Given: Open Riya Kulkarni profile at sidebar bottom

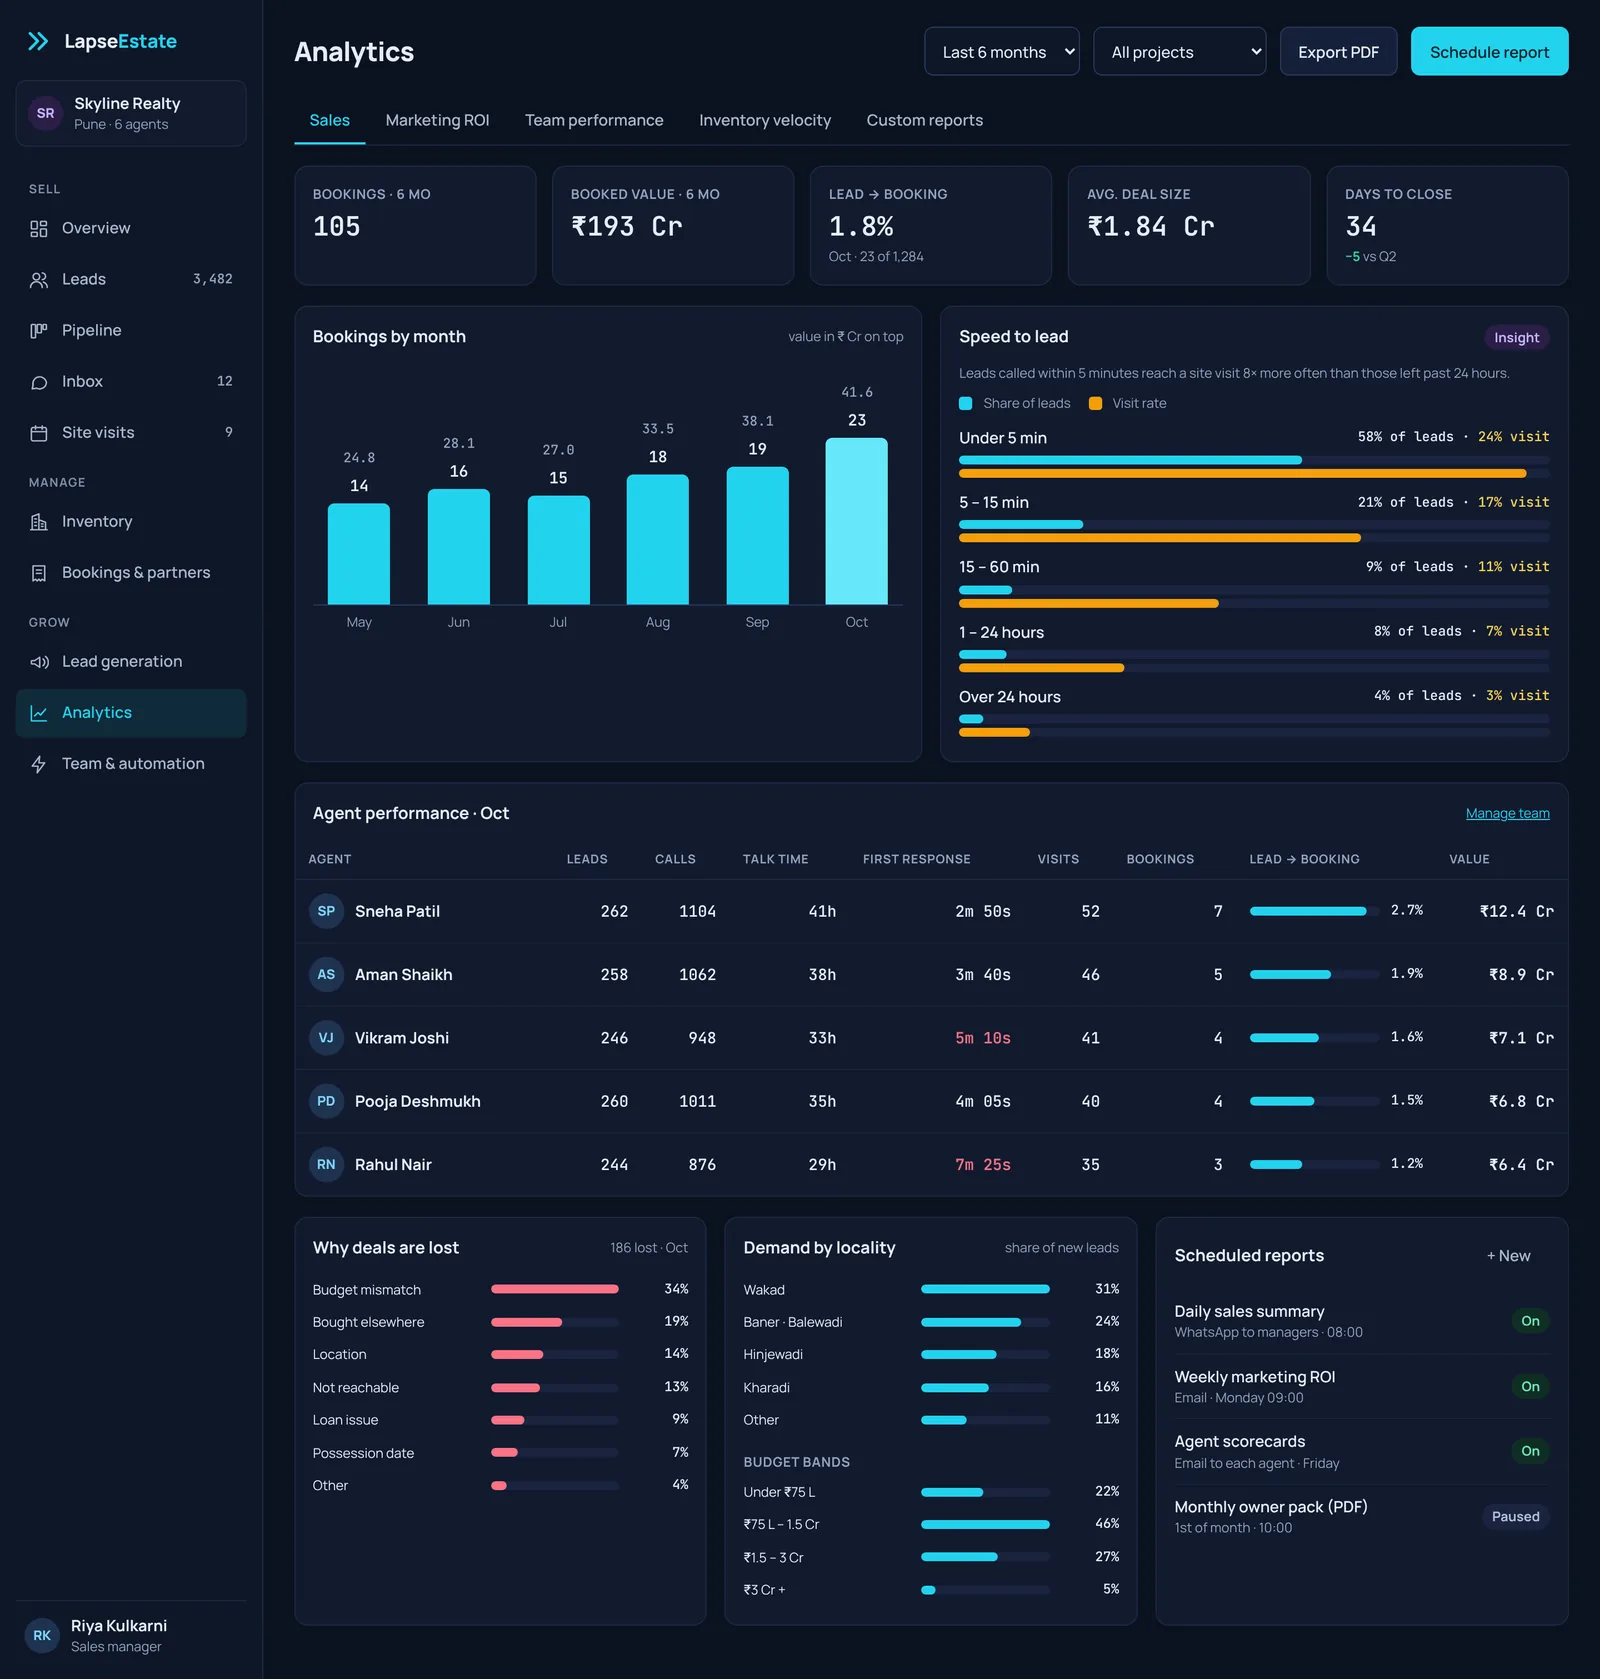Looking at the screenshot, I should coord(131,1635).
